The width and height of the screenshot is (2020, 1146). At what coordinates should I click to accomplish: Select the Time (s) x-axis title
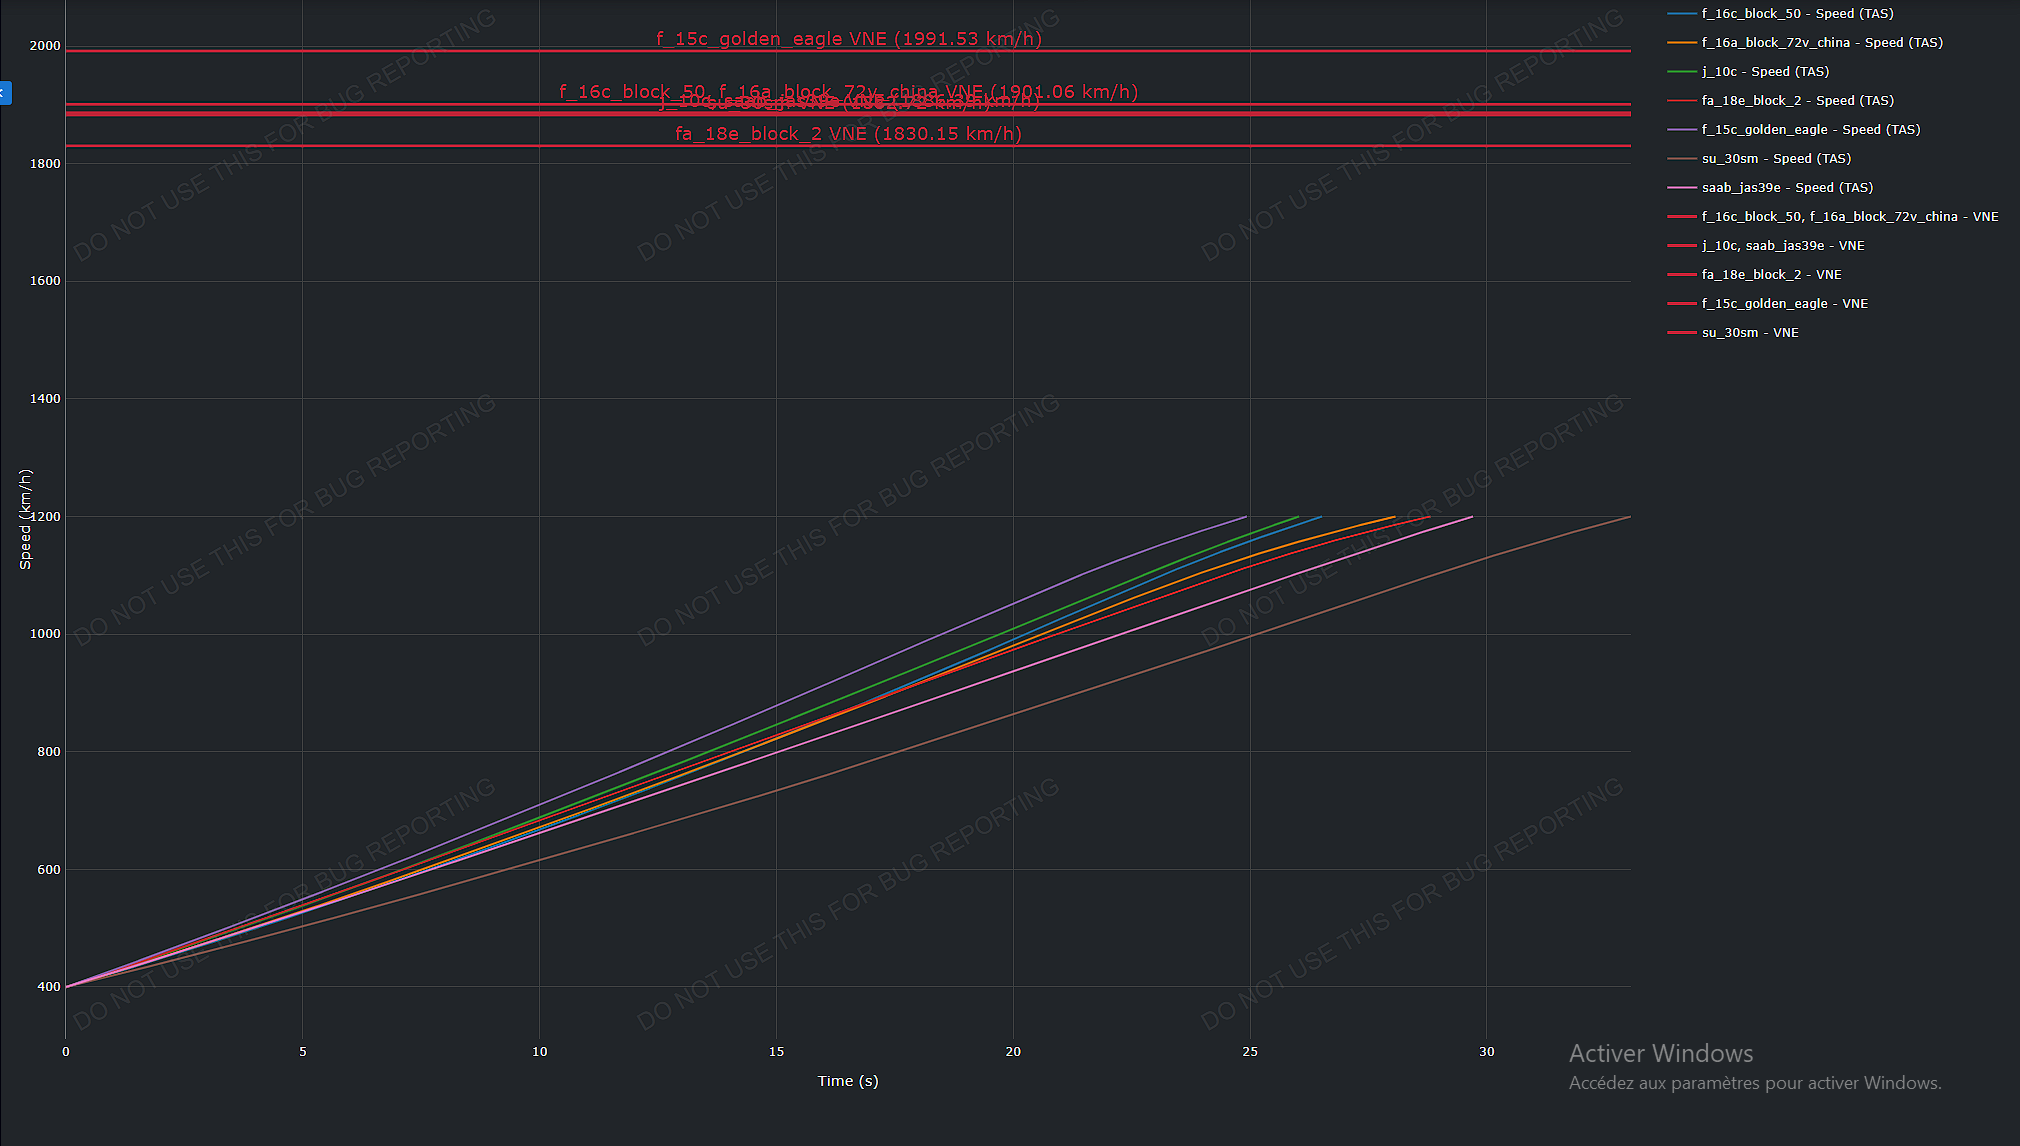[x=848, y=1081]
